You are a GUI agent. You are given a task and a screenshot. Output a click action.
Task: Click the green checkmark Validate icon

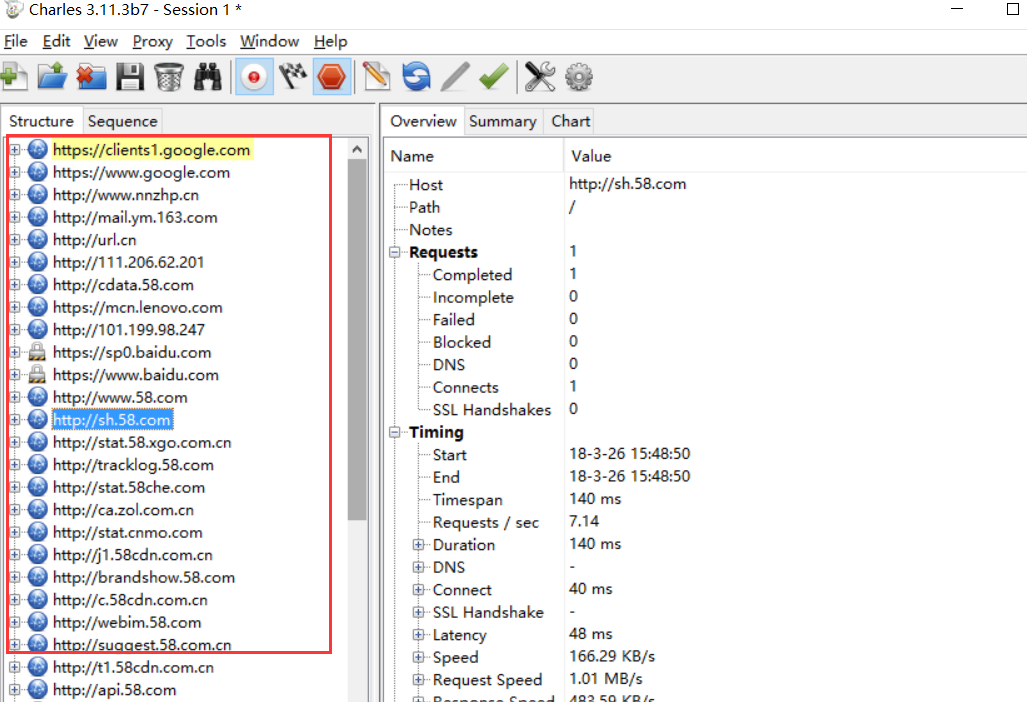point(494,77)
